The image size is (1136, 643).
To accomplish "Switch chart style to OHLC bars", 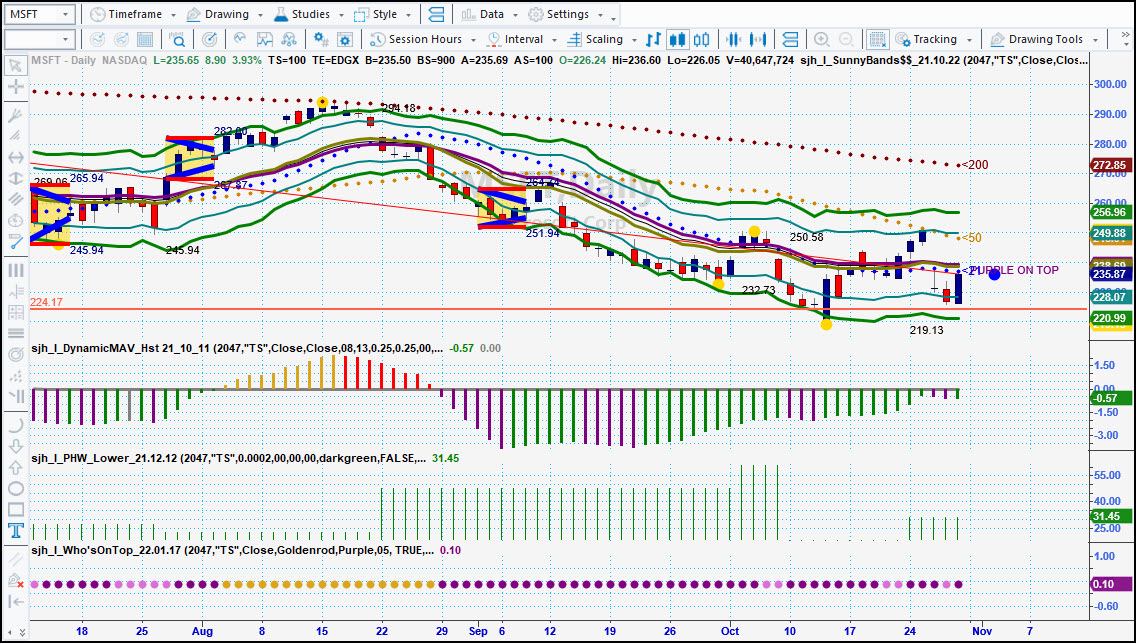I will click(x=653, y=39).
